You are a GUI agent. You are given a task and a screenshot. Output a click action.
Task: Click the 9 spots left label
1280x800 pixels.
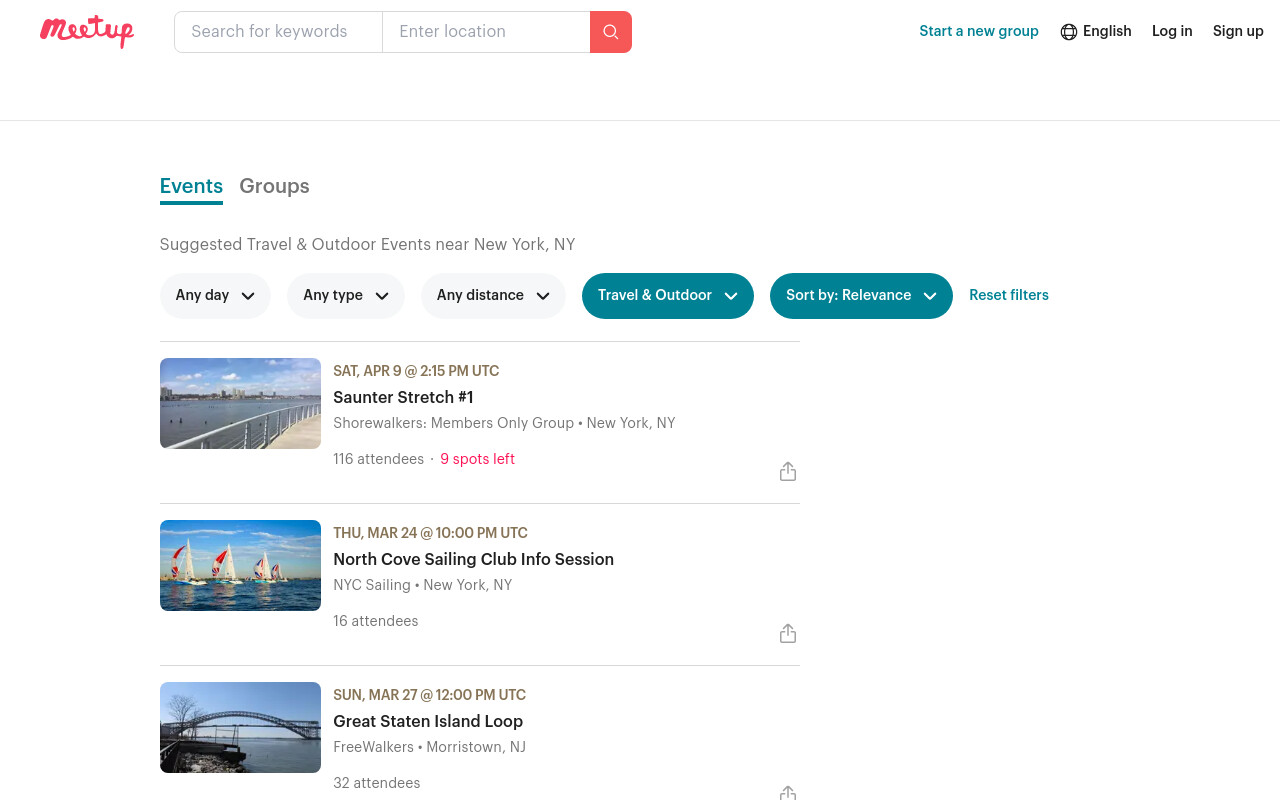pos(477,459)
